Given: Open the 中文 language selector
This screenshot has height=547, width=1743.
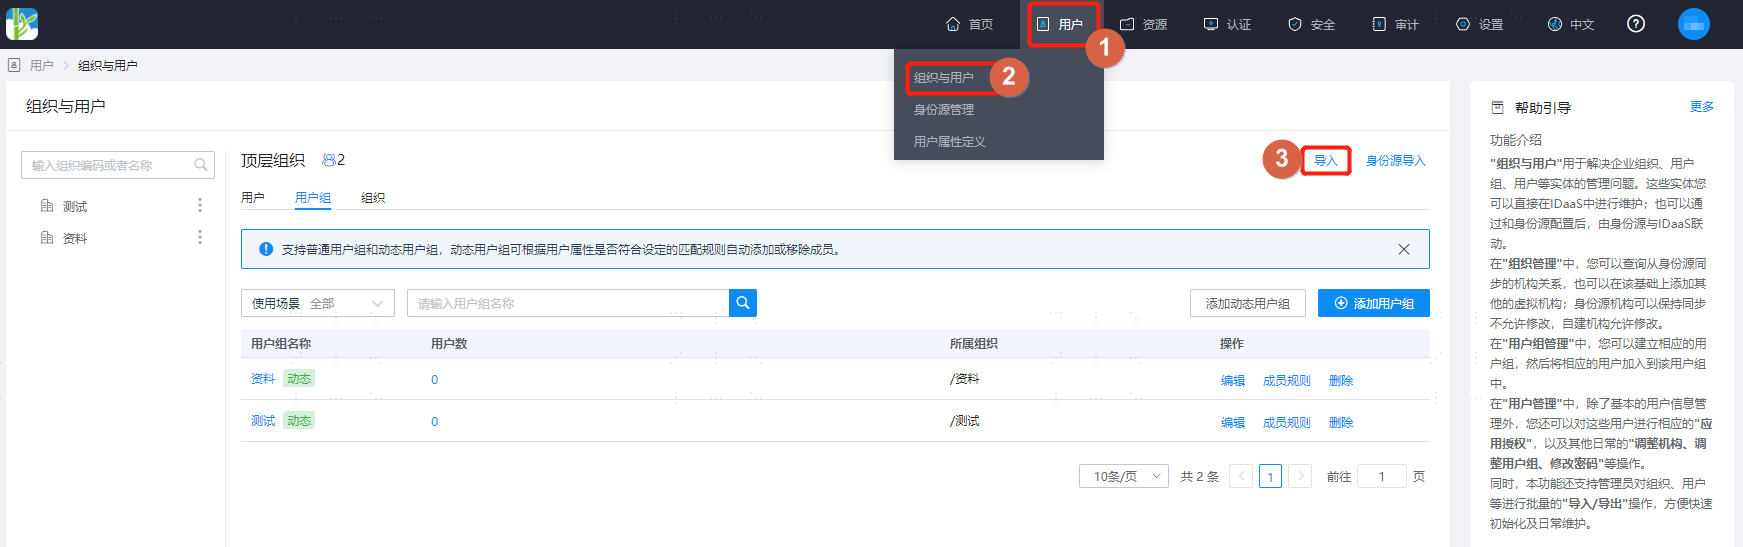Looking at the screenshot, I should [x=1571, y=24].
